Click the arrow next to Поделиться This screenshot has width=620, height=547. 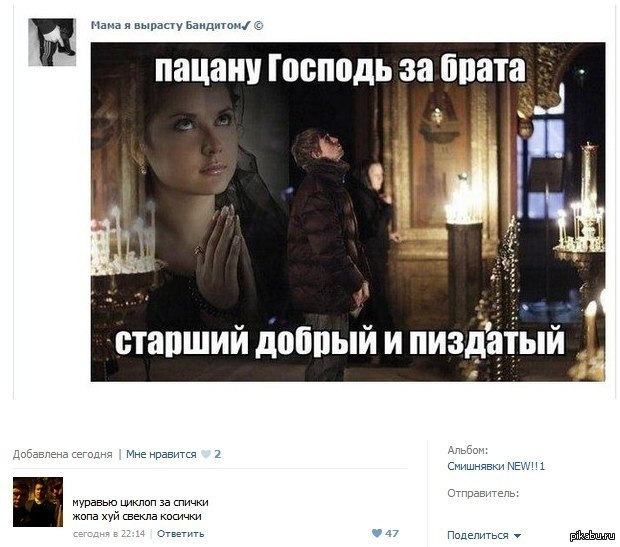(517, 536)
